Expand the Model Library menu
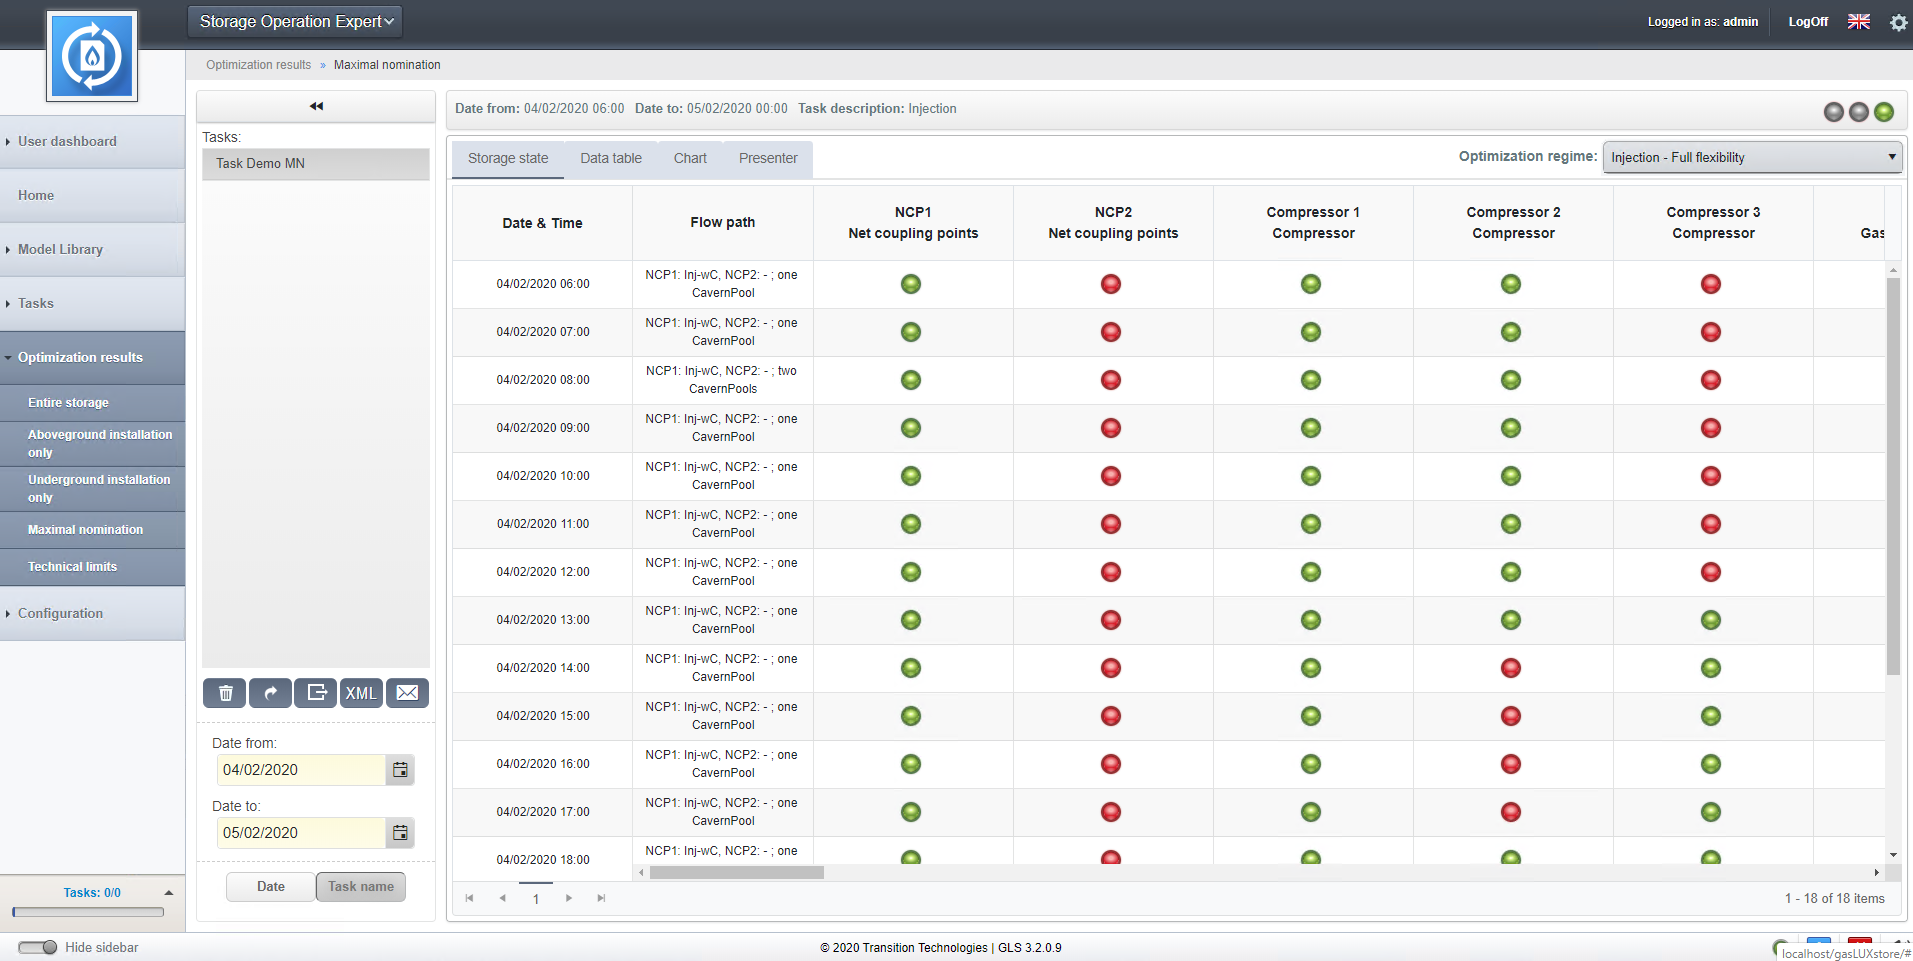 pos(60,250)
